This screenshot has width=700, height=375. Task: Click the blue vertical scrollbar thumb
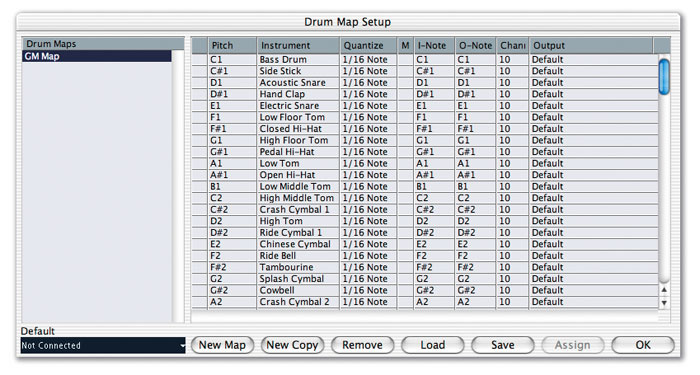point(664,77)
